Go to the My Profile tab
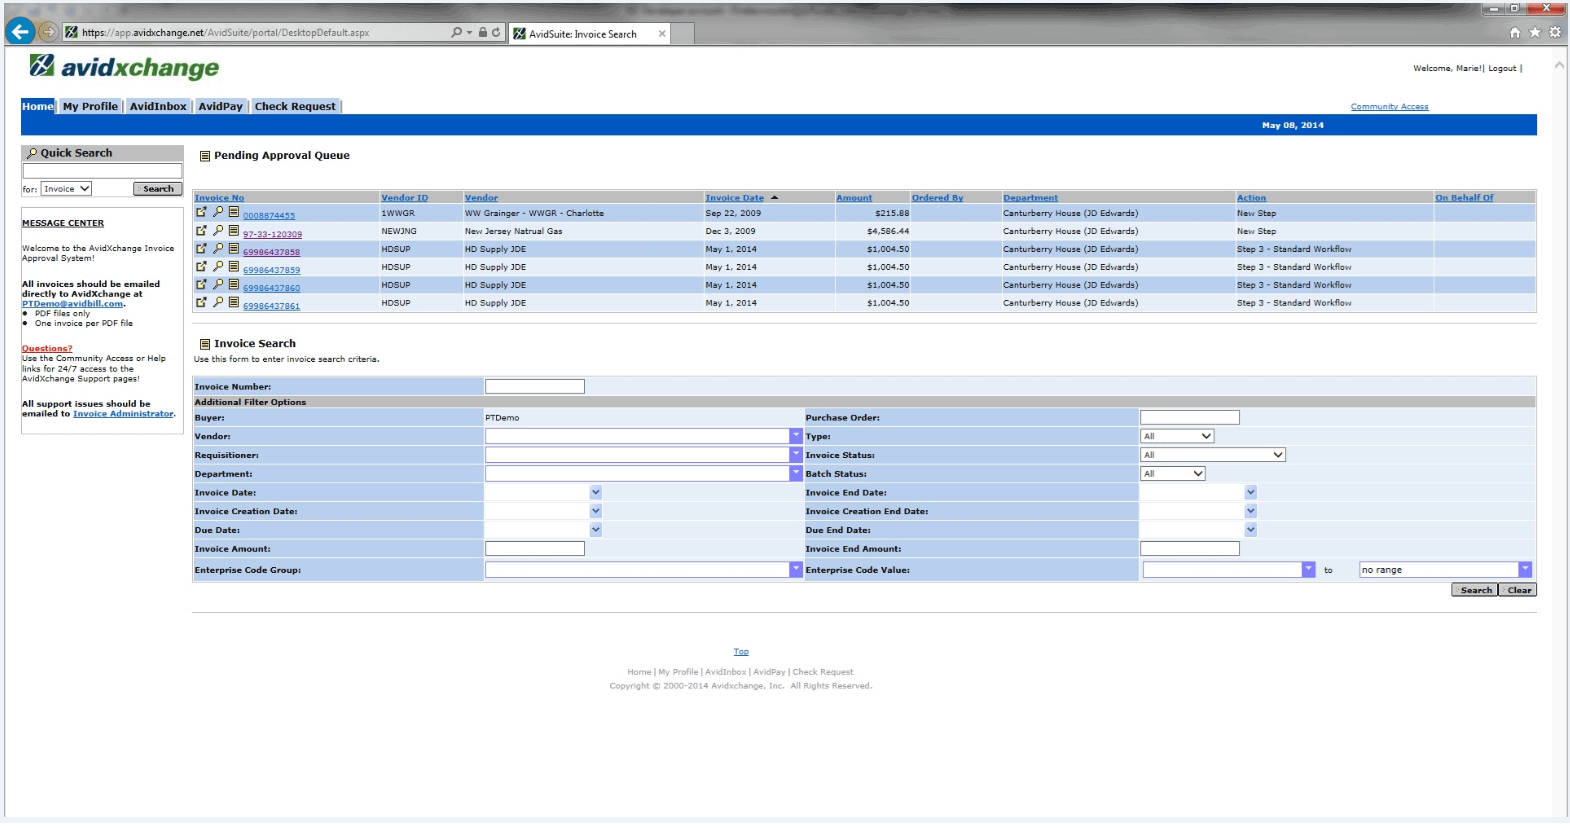 90,106
